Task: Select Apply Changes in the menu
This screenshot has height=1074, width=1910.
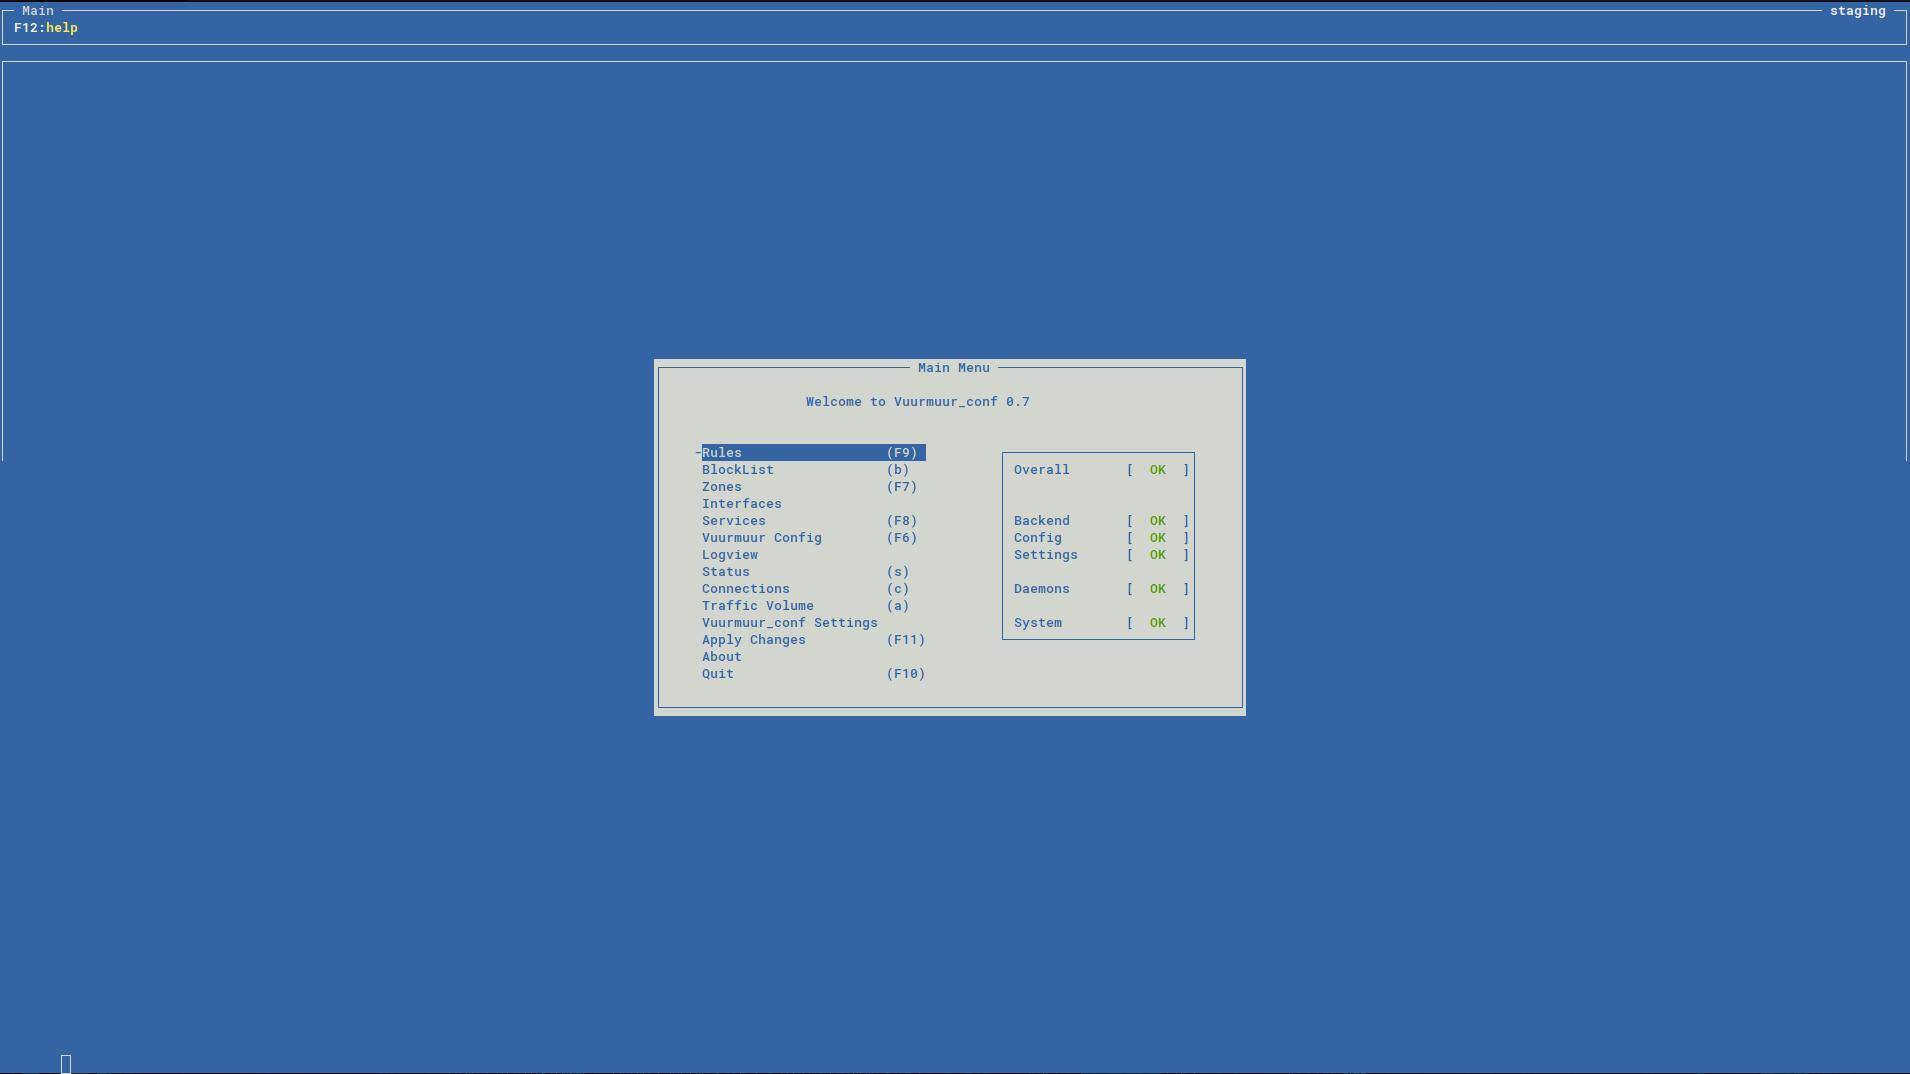Action: 813,640
